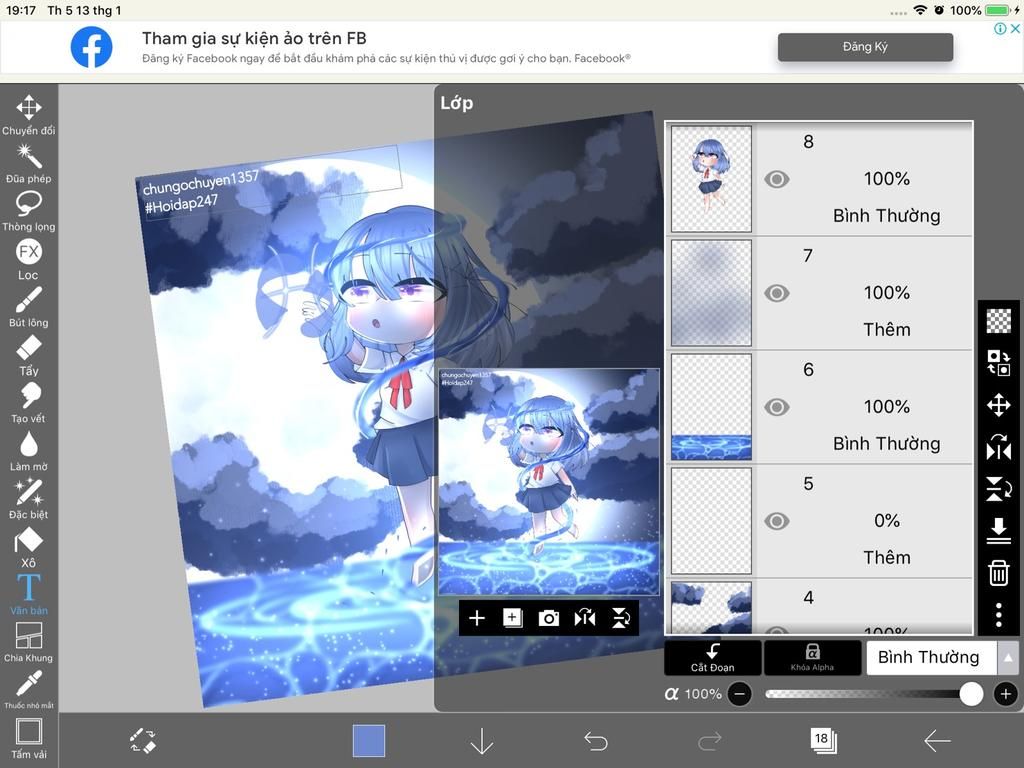Open the current blue color swatch

click(369, 741)
